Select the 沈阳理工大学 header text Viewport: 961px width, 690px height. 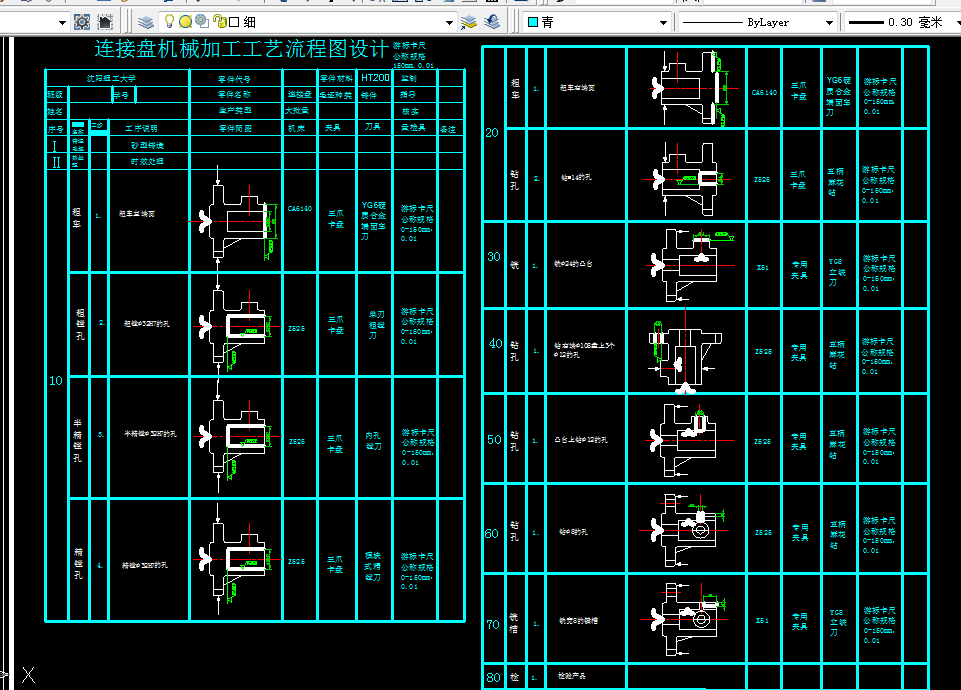[111, 78]
